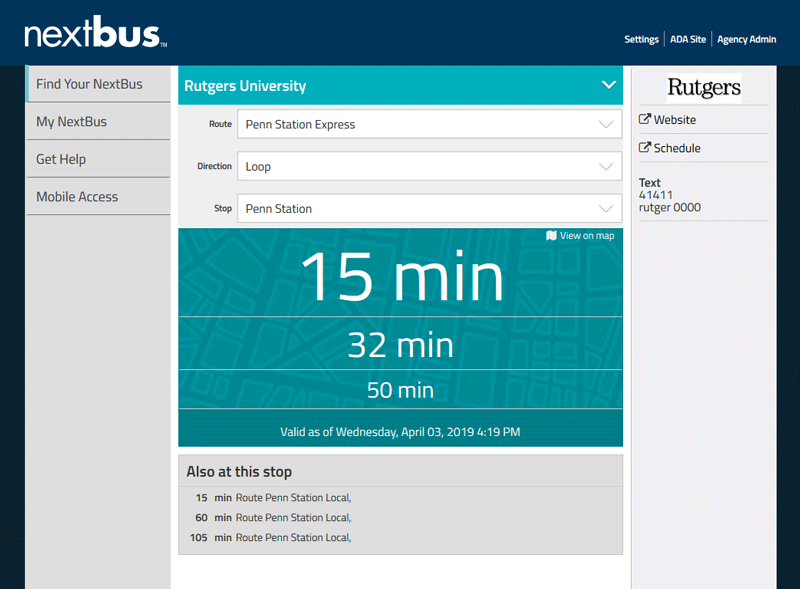800x589 pixels.
Task: Open the Stop dropdown showing Penn Station
Action: [x=430, y=208]
